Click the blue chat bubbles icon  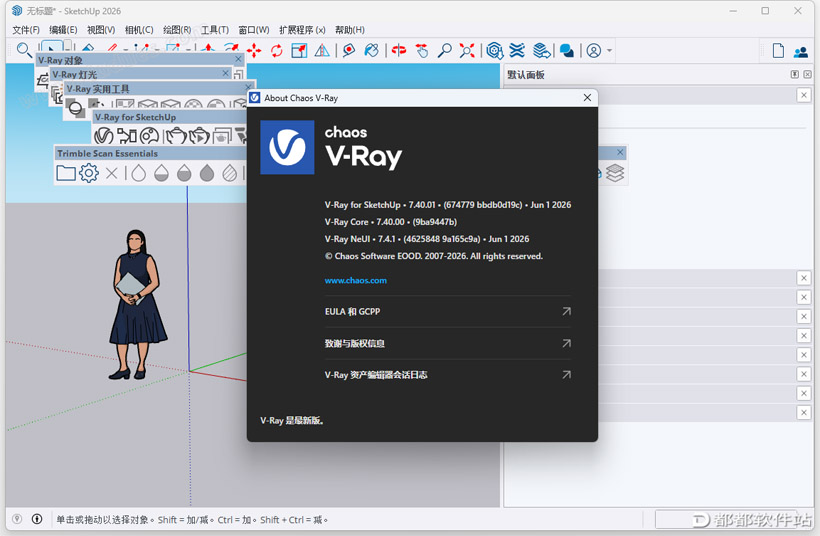click(566, 50)
